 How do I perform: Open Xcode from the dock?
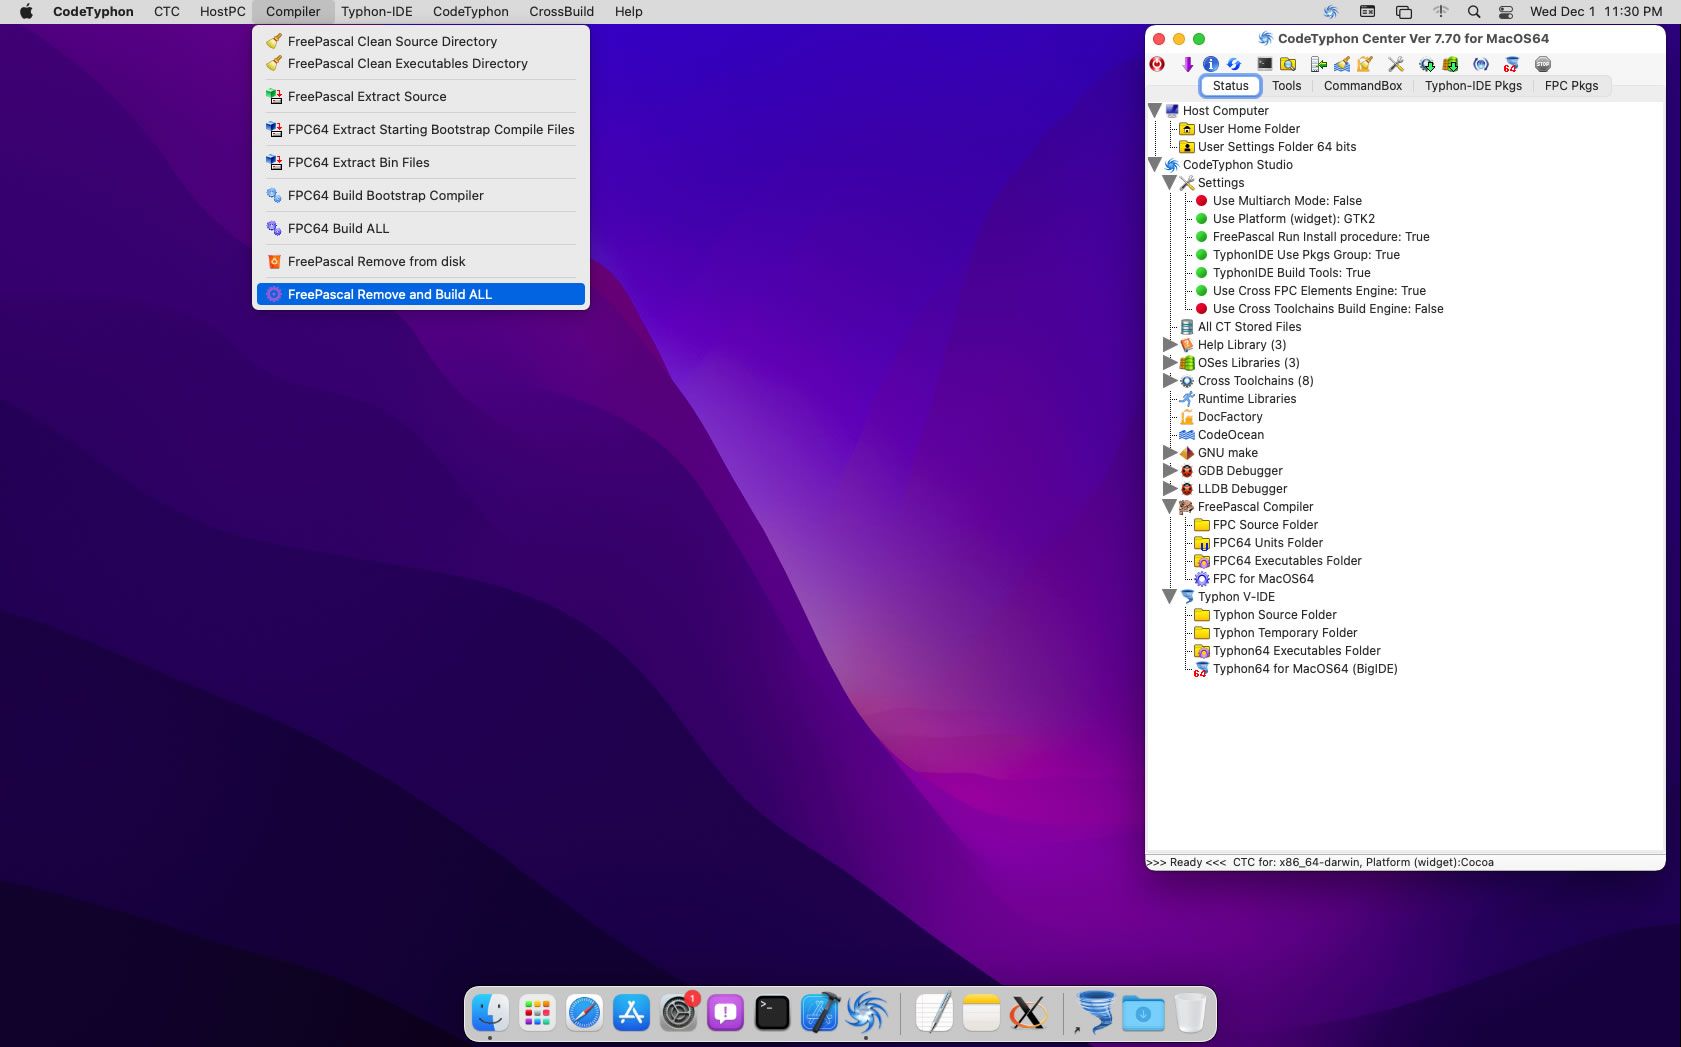coord(819,1013)
